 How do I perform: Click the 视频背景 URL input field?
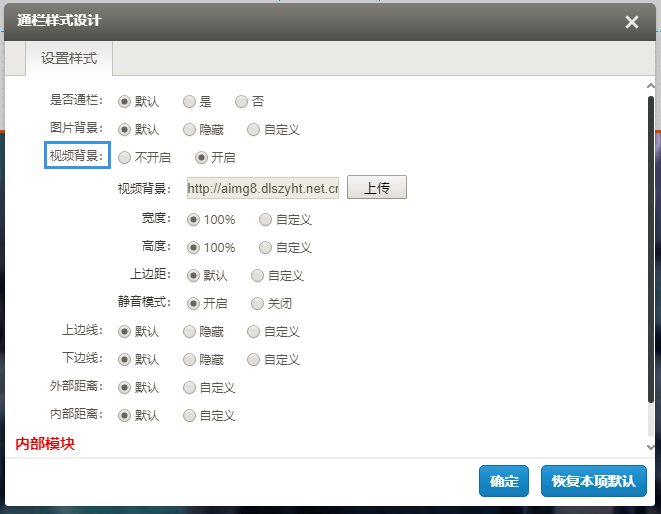(x=263, y=188)
